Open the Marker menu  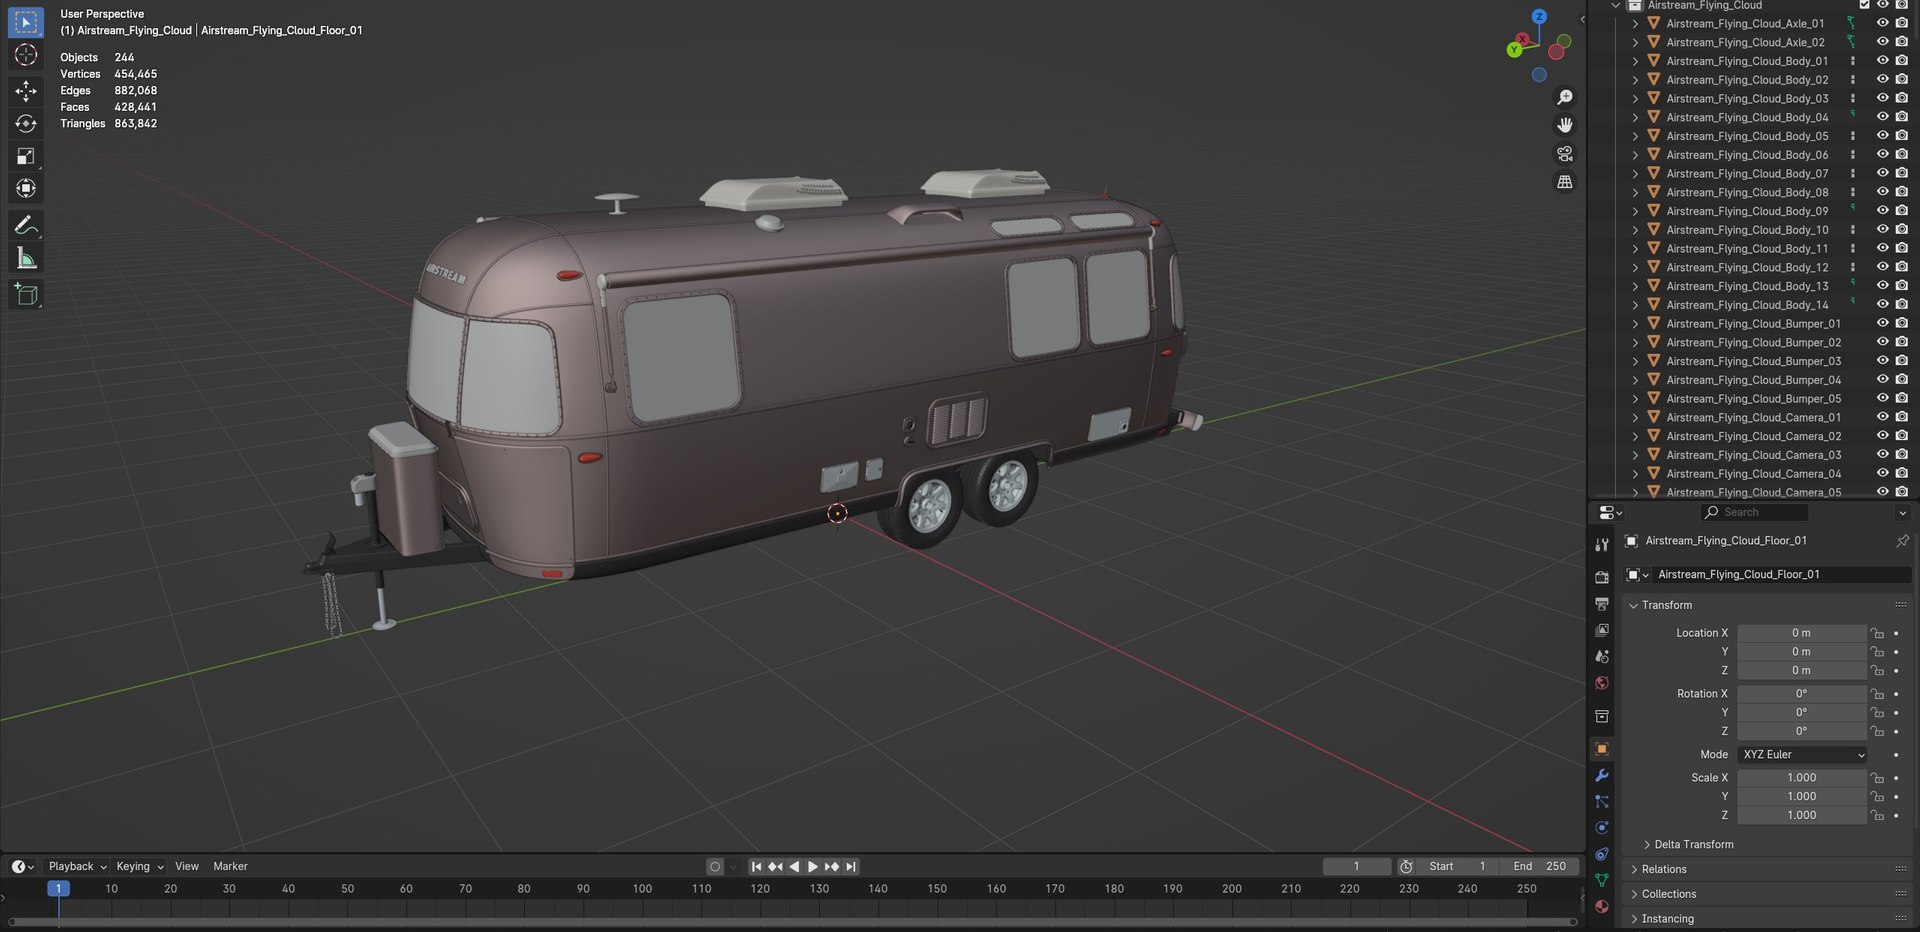click(x=230, y=867)
